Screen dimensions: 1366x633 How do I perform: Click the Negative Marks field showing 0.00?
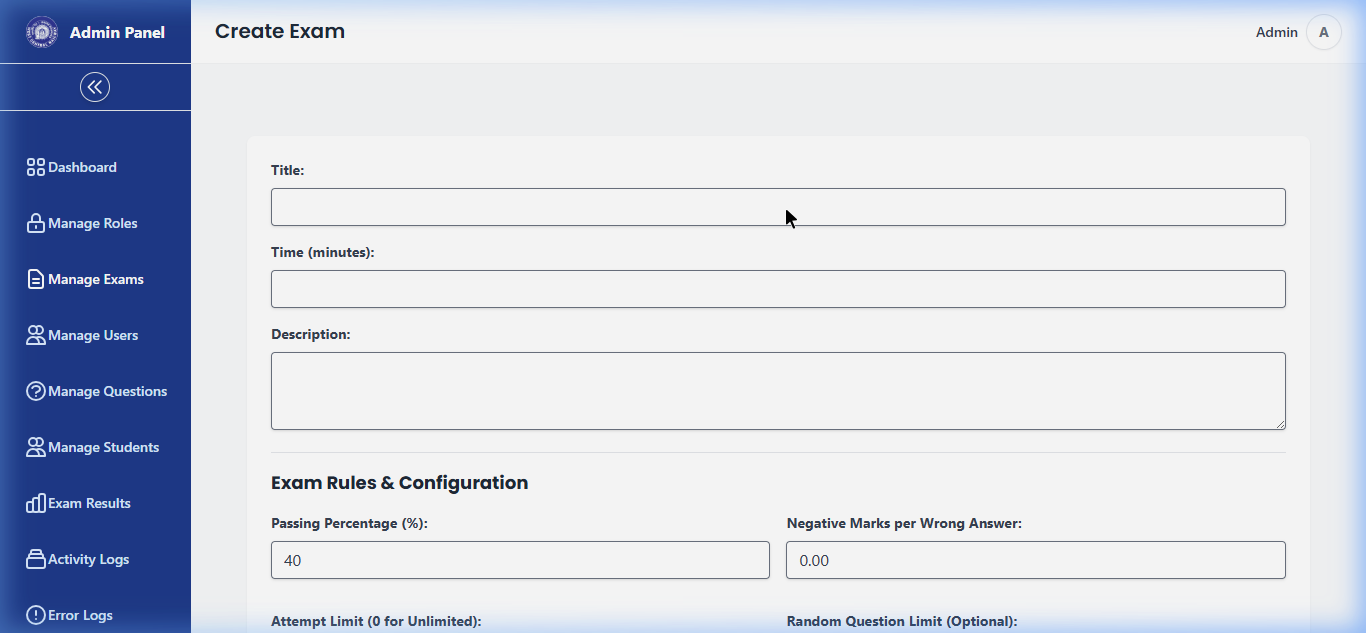[1036, 560]
